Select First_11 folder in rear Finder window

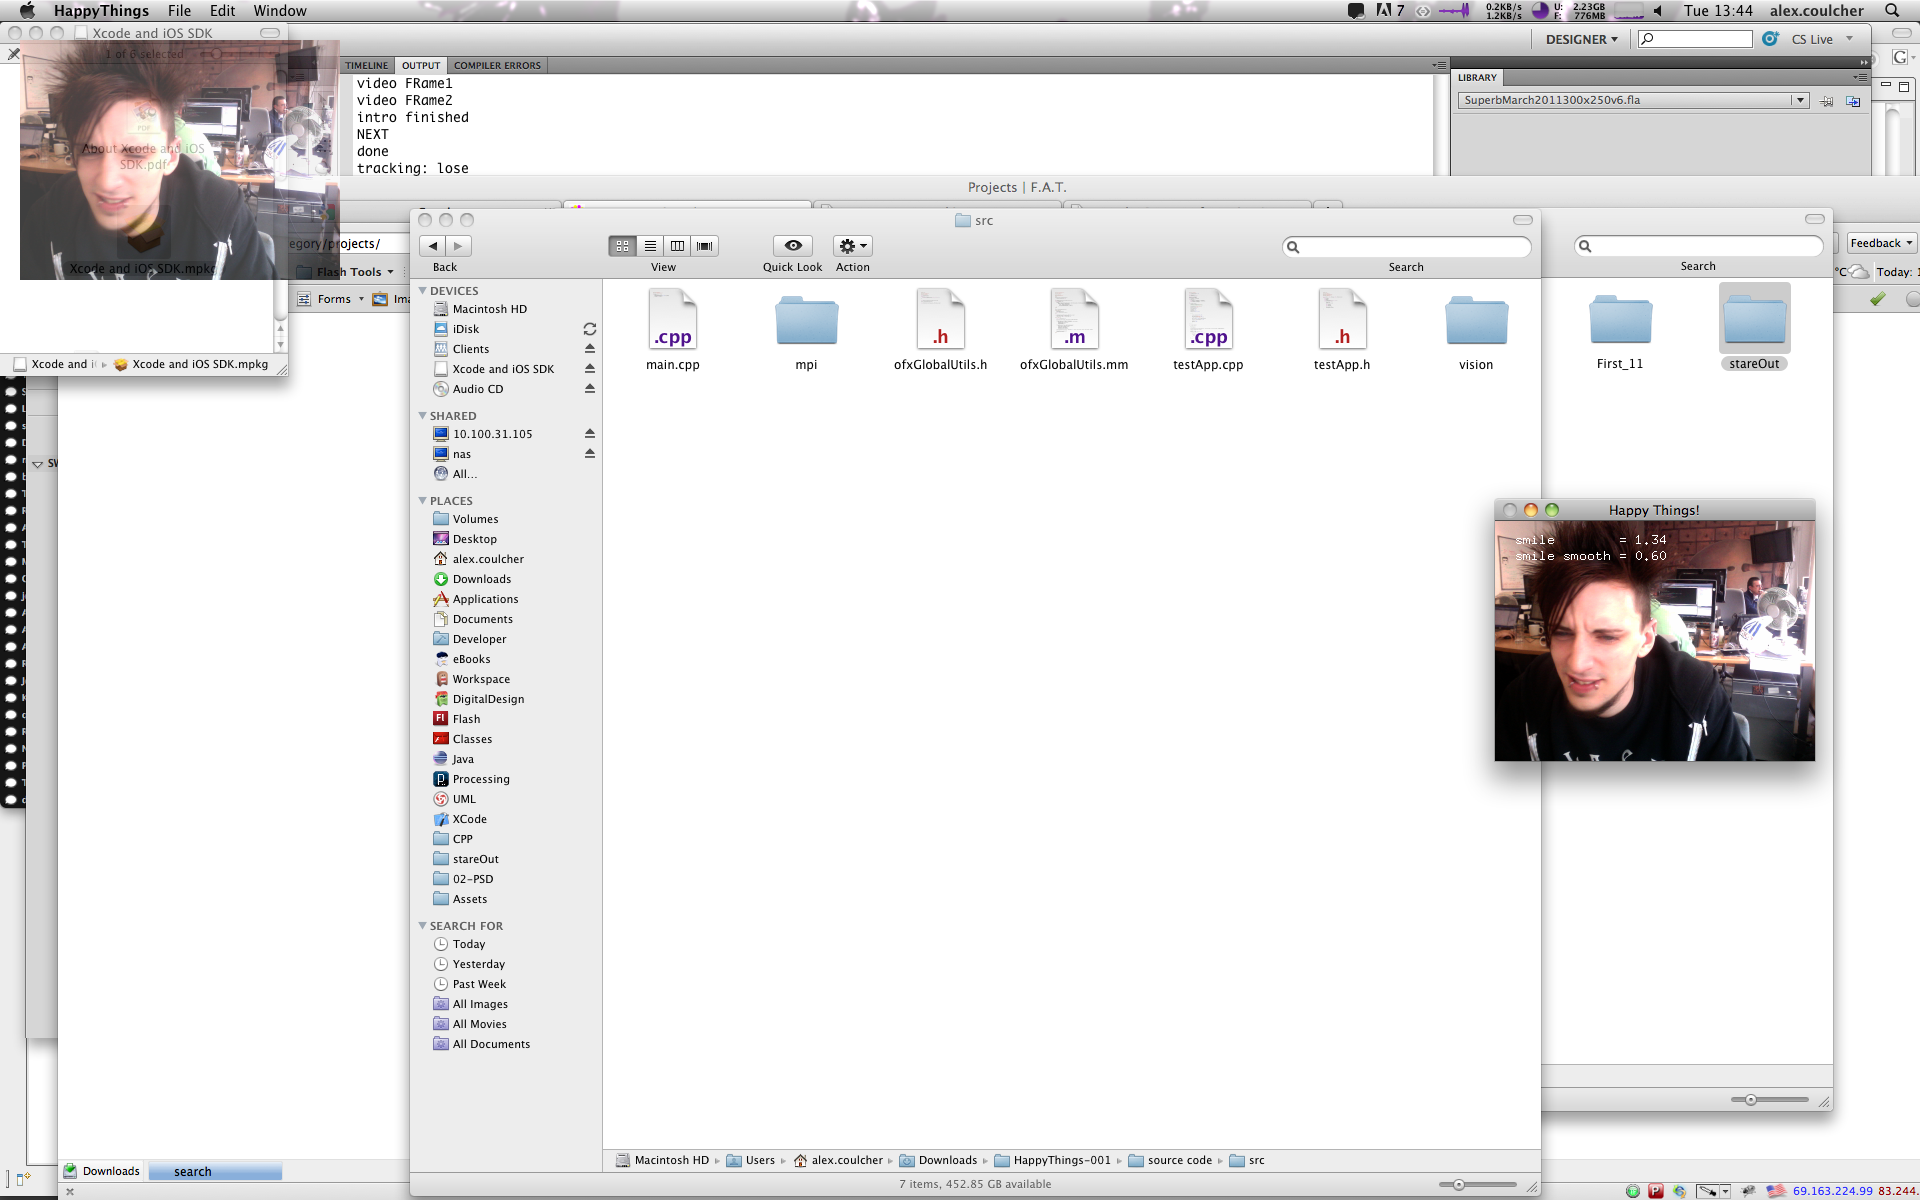coord(1620,319)
